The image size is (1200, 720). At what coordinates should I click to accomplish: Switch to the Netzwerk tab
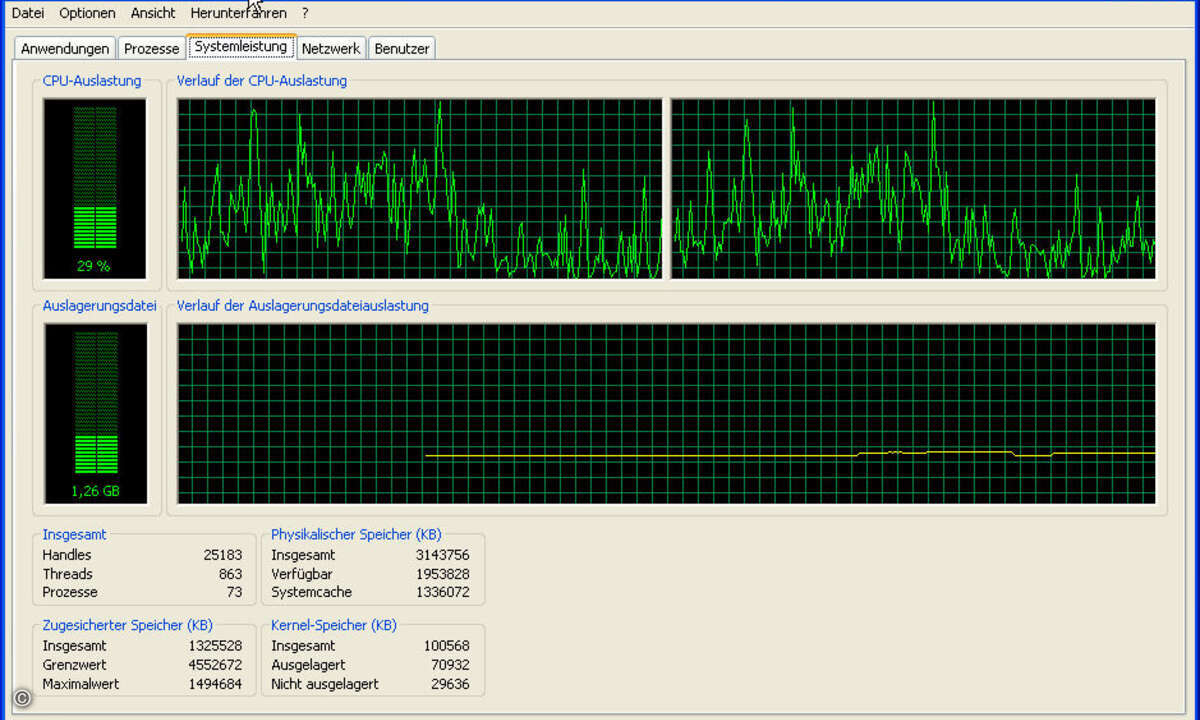[331, 48]
